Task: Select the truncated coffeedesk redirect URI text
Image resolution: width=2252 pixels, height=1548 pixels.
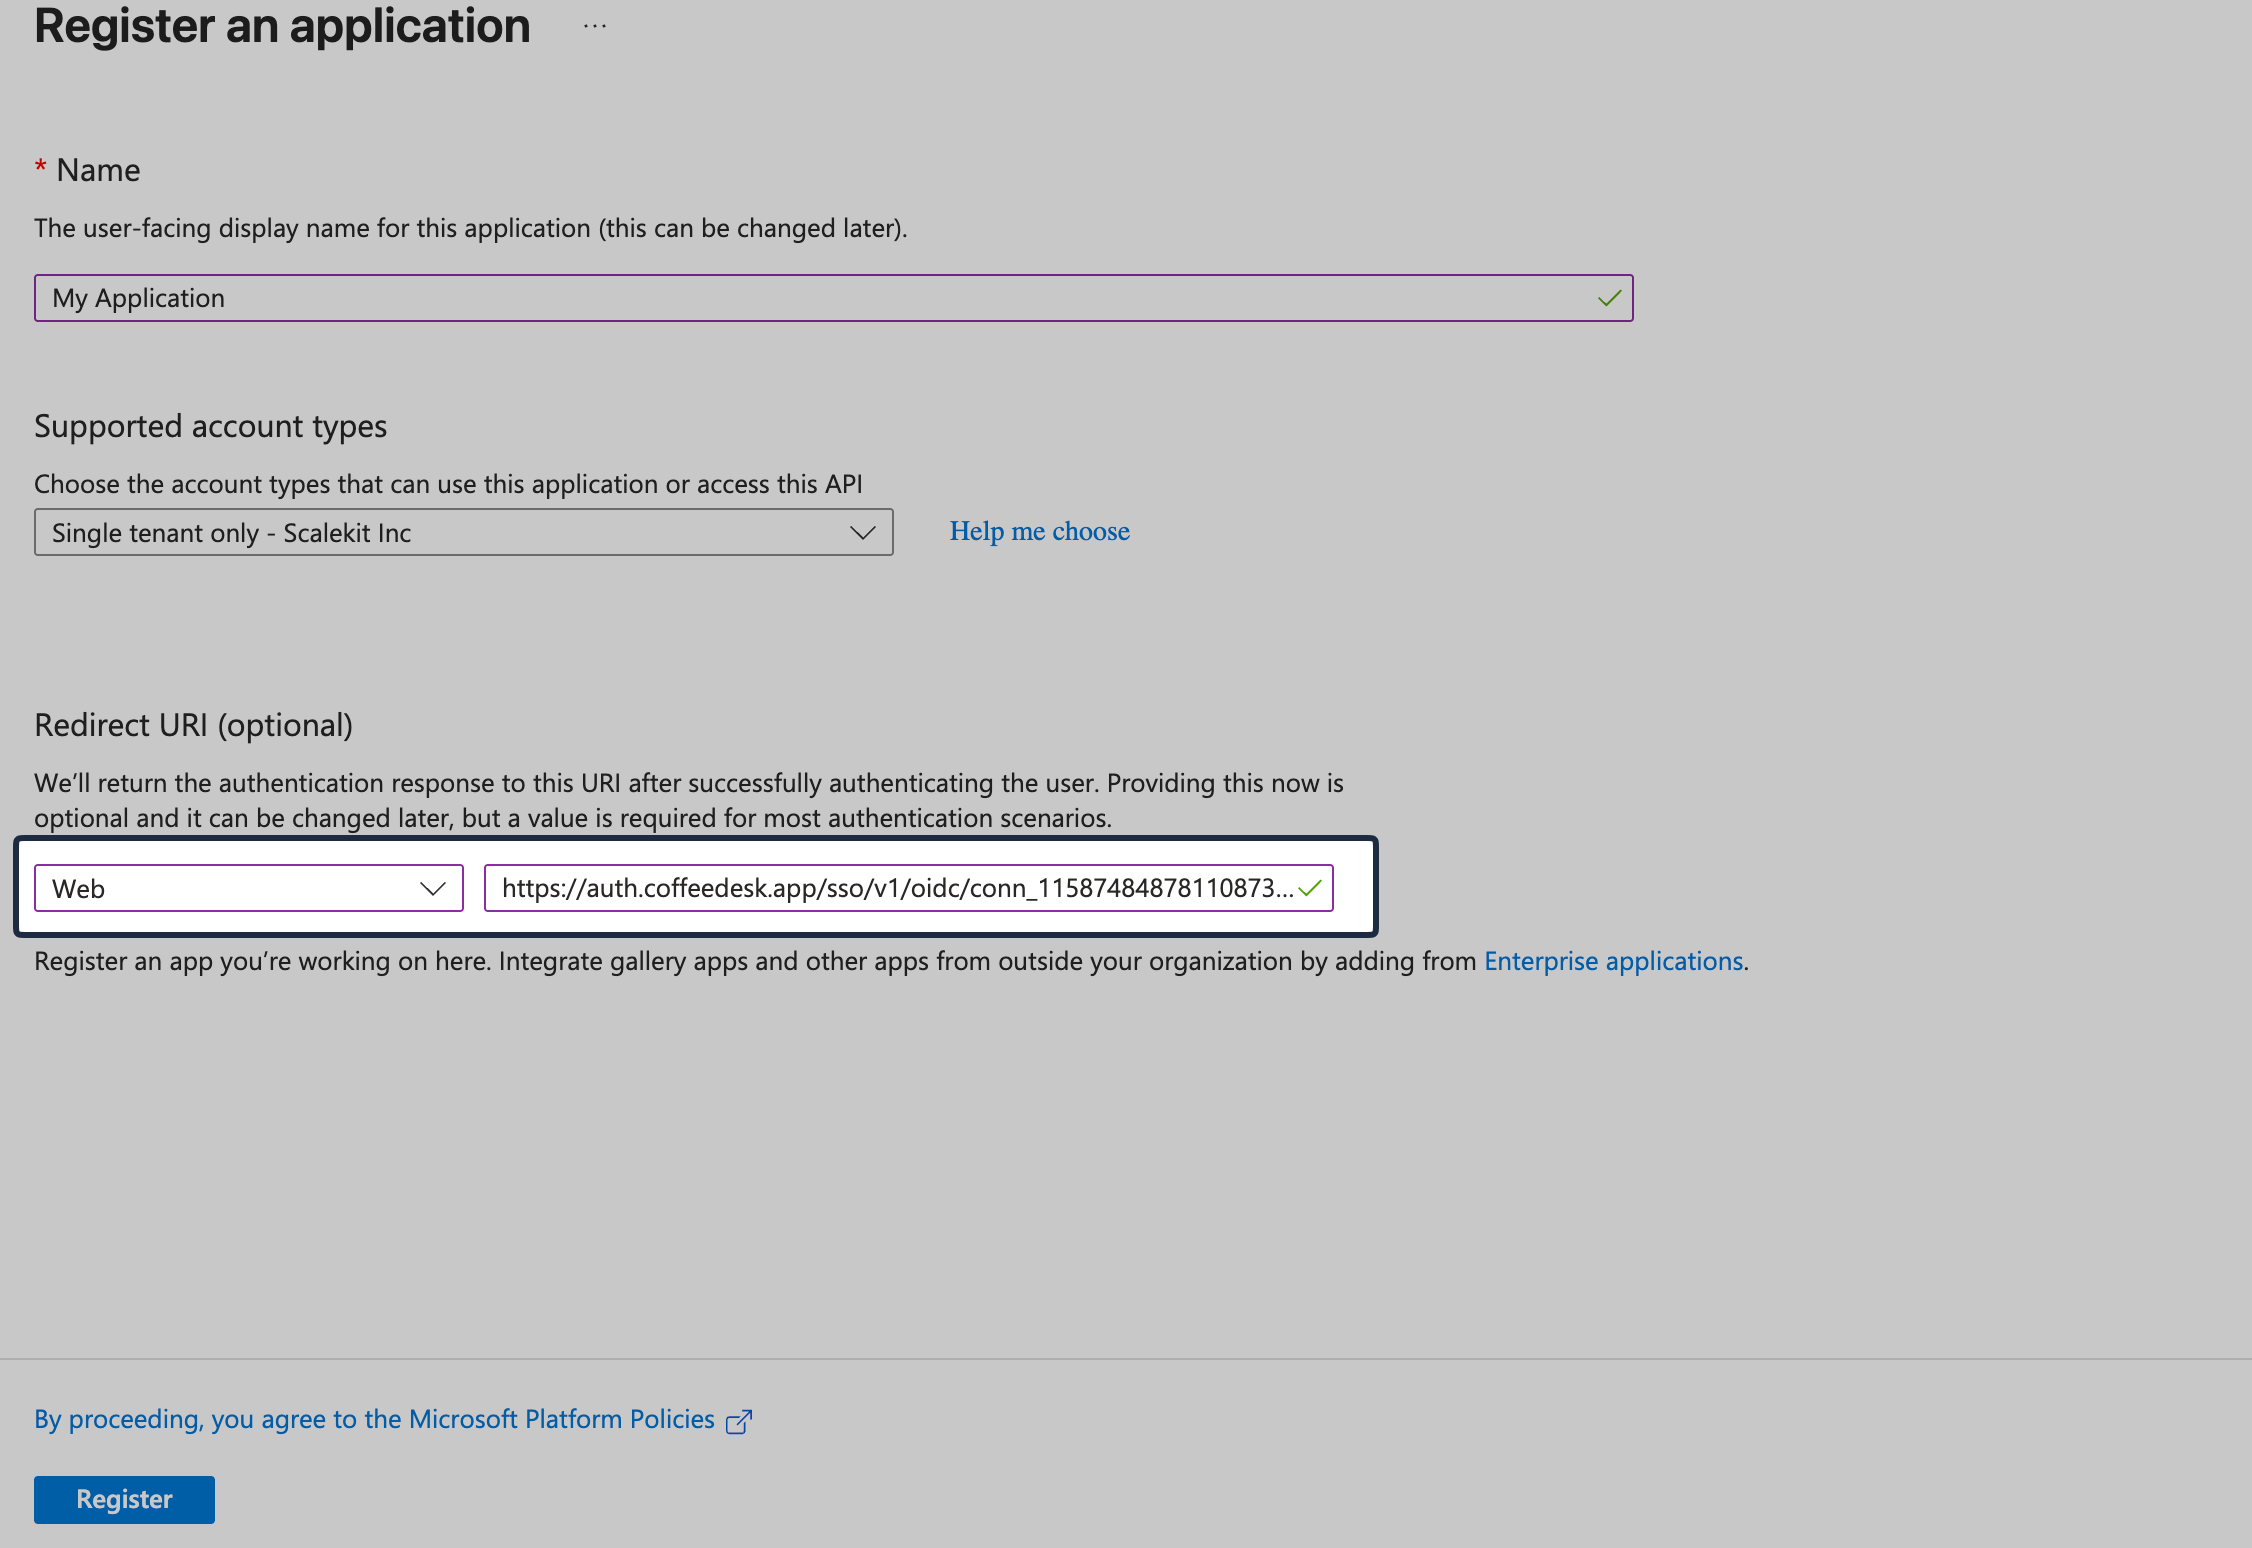Action: pyautogui.click(x=890, y=888)
